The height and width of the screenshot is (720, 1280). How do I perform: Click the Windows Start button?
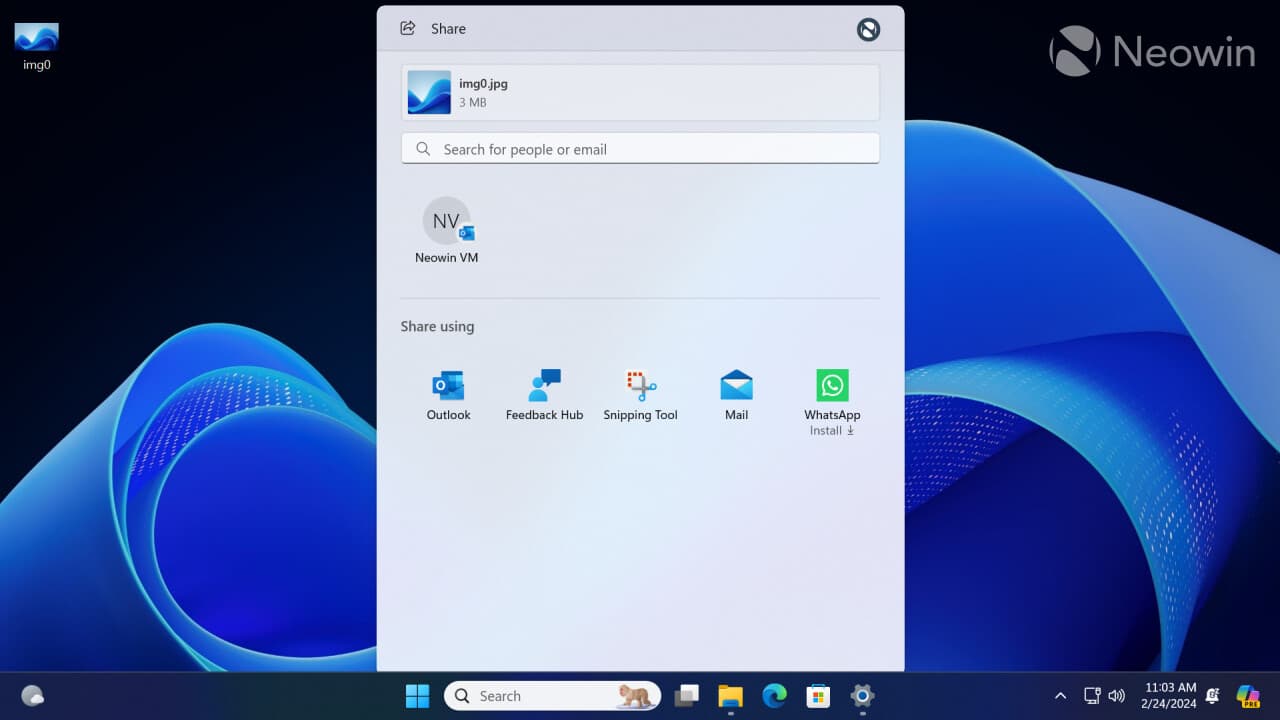417,695
